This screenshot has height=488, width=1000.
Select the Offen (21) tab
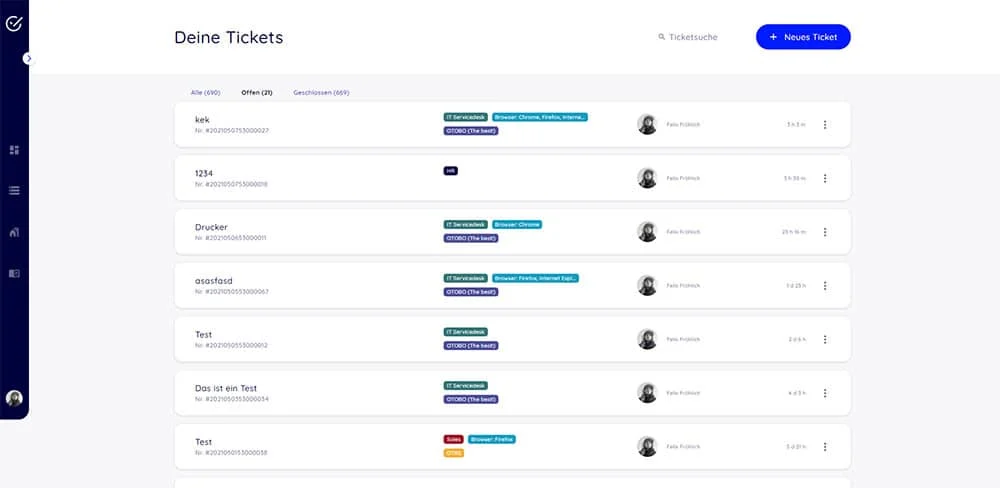[257, 92]
